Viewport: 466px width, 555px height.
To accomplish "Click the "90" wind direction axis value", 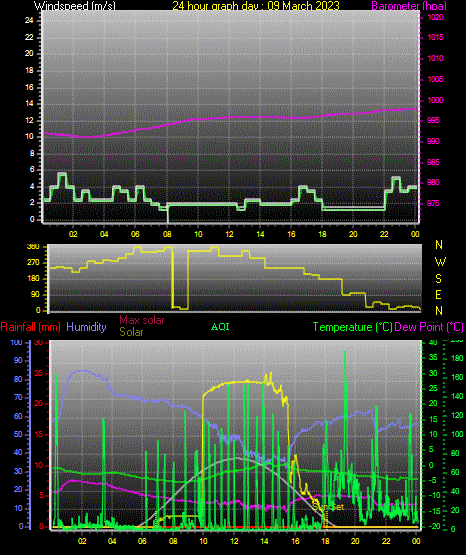I will [x=35, y=294].
